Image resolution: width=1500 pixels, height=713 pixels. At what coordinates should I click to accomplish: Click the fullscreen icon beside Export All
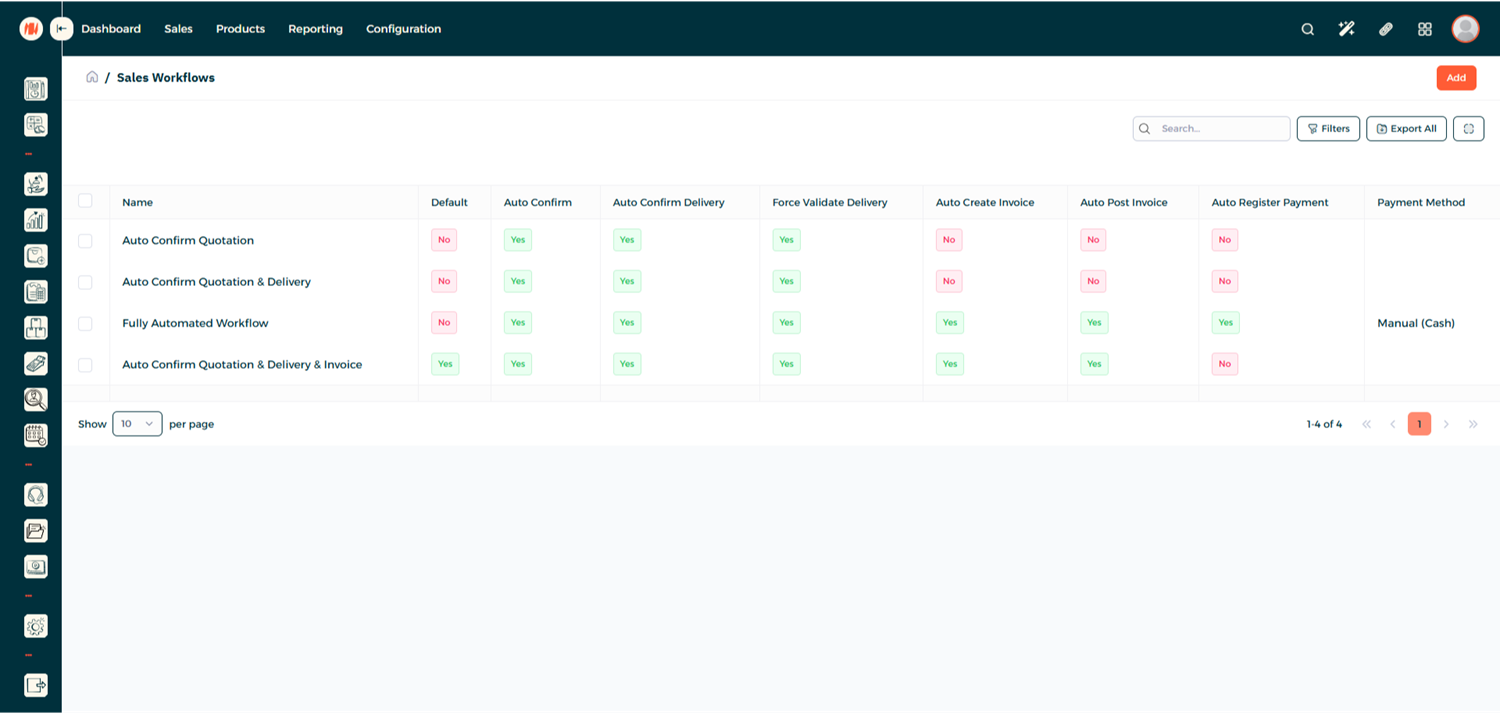pyautogui.click(x=1468, y=129)
